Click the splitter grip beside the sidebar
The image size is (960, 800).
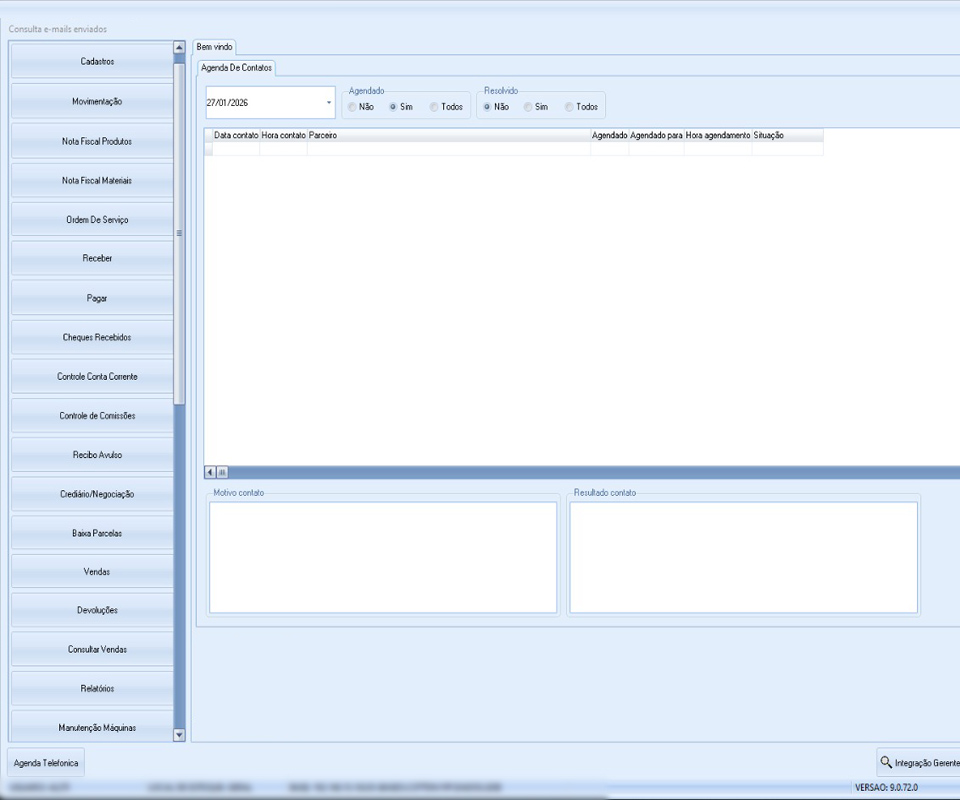(179, 233)
